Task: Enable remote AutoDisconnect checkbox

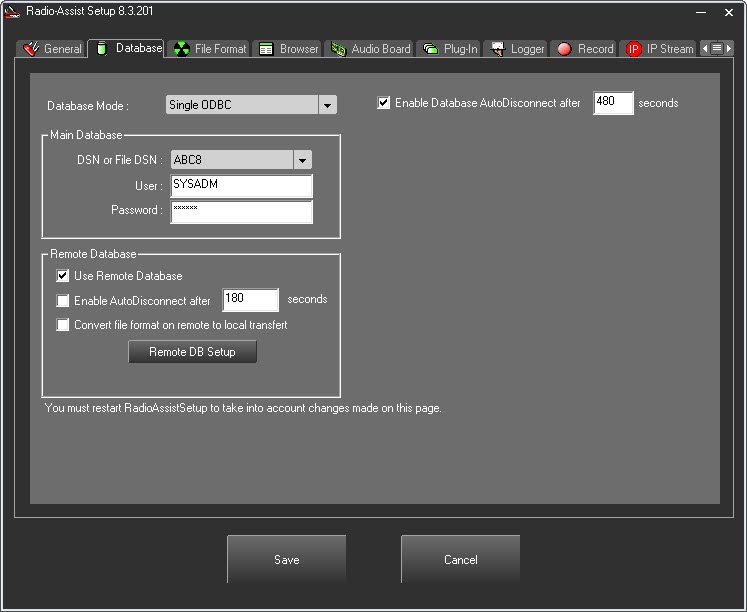Action: (x=63, y=301)
